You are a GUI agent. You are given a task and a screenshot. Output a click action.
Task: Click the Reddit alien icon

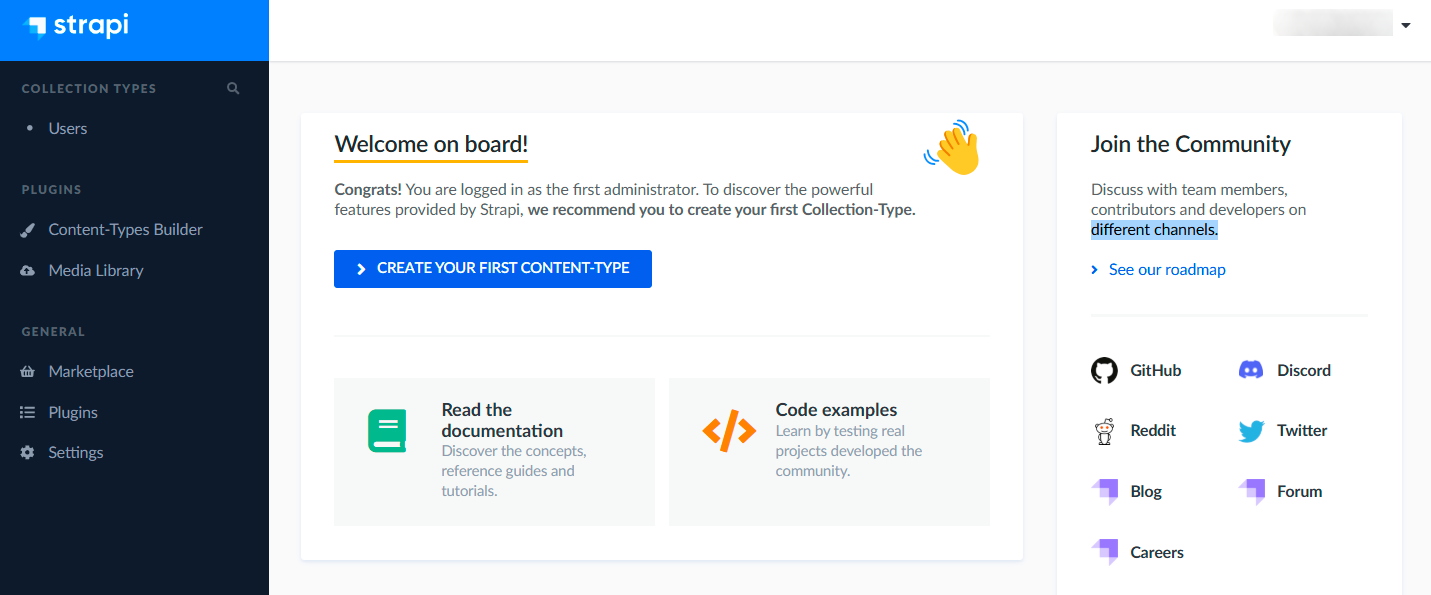(1104, 431)
